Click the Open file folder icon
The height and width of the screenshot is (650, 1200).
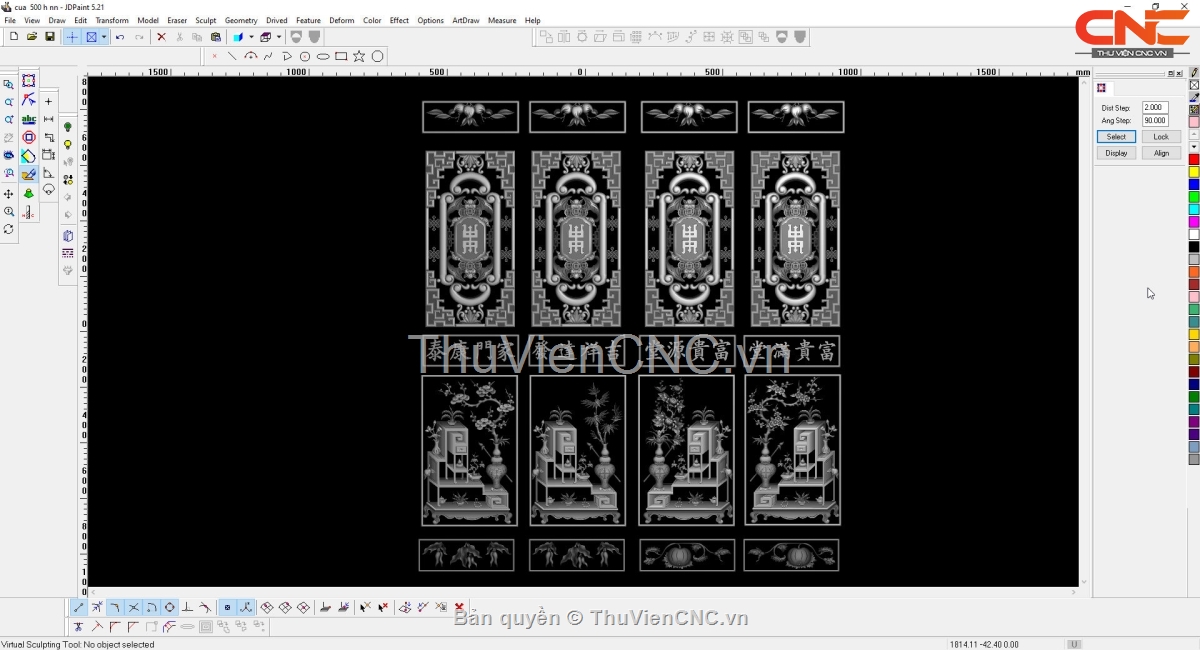32,37
